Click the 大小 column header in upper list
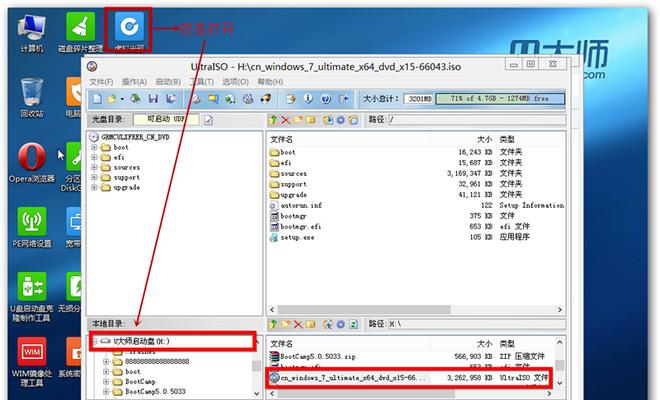The width and height of the screenshot is (660, 400). tap(484, 139)
